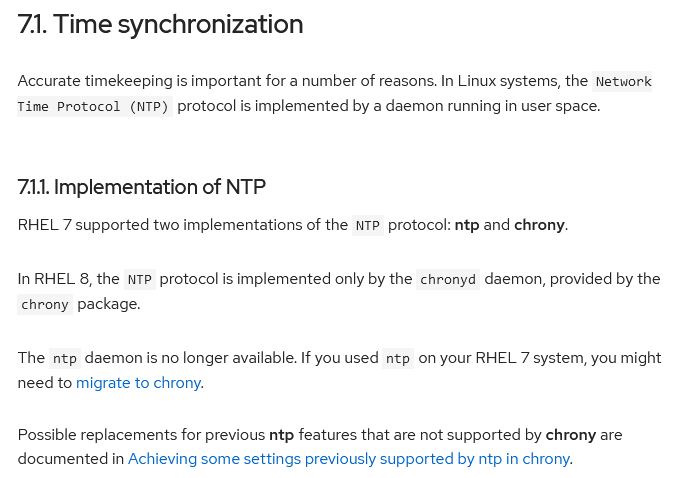This screenshot has height=478, width=684.
Task: Click bold 'ntp' after 'protocol:'
Action: (x=467, y=225)
